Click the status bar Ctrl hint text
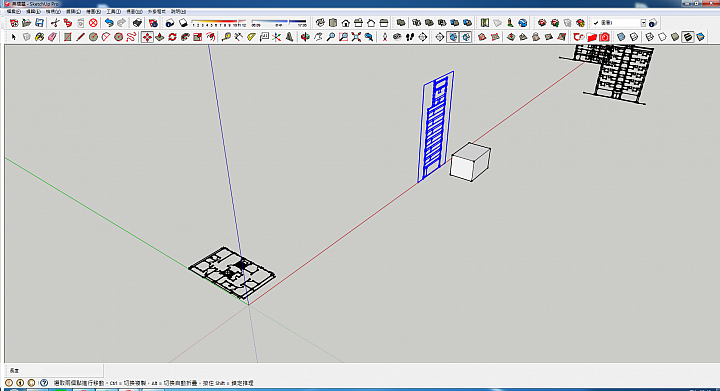The image size is (720, 391). 128,383
